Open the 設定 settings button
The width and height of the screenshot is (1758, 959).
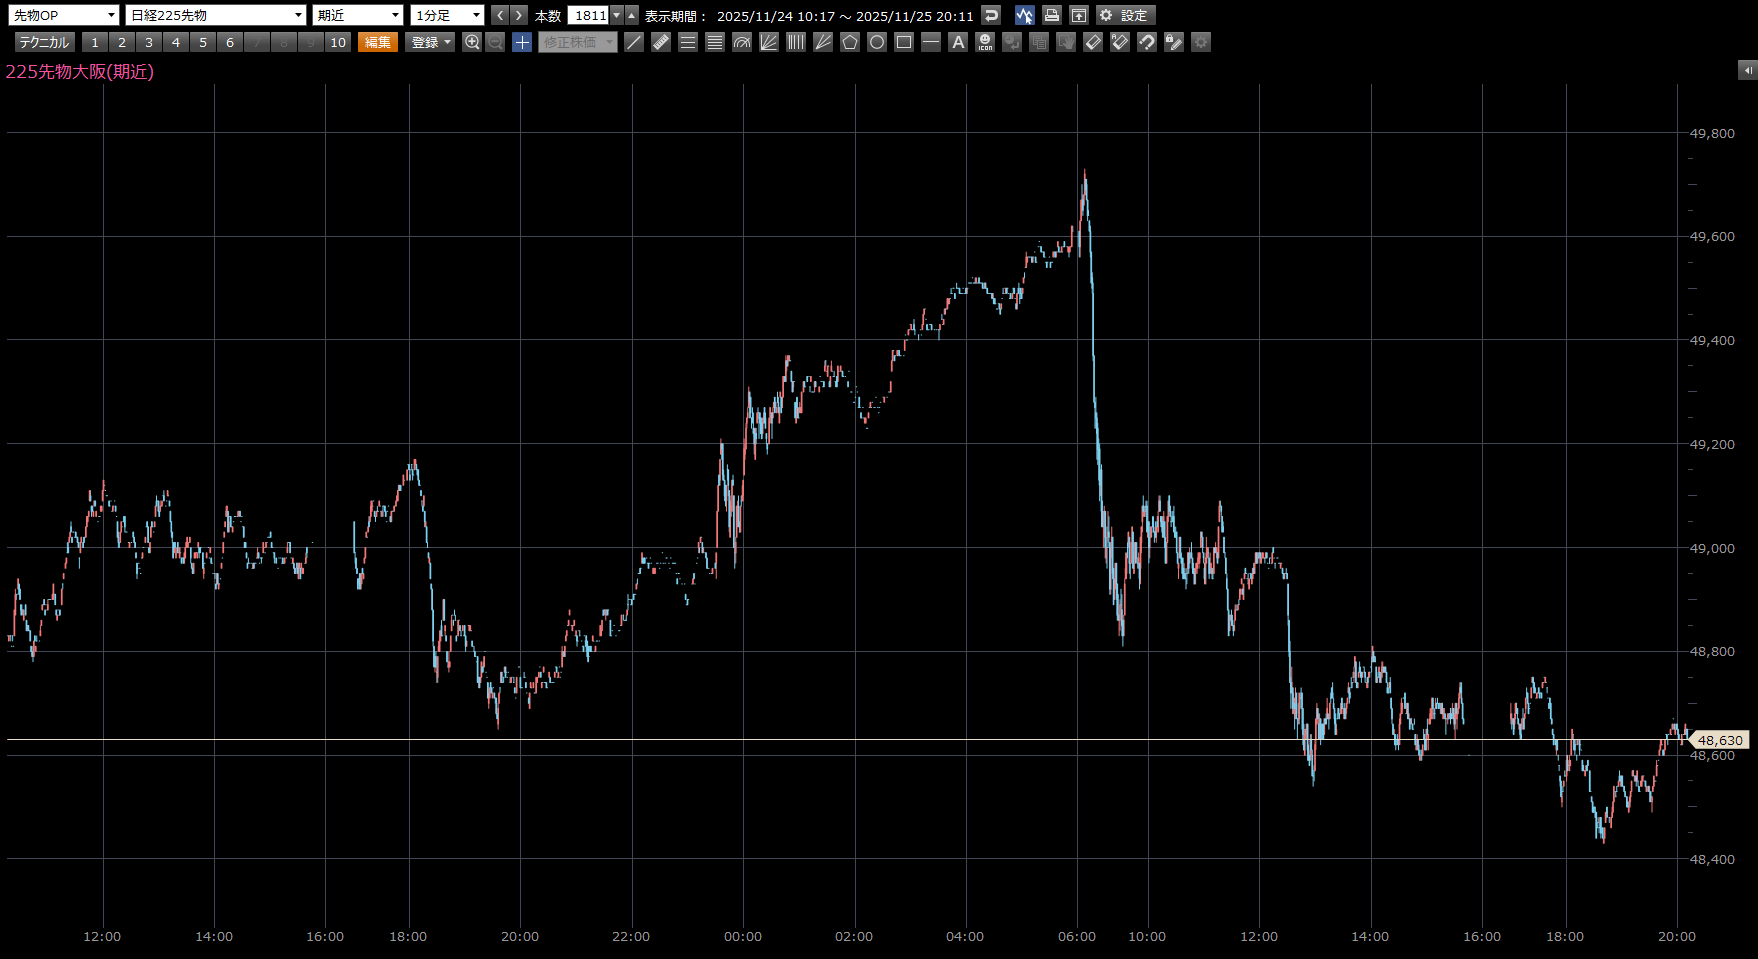tap(1125, 15)
